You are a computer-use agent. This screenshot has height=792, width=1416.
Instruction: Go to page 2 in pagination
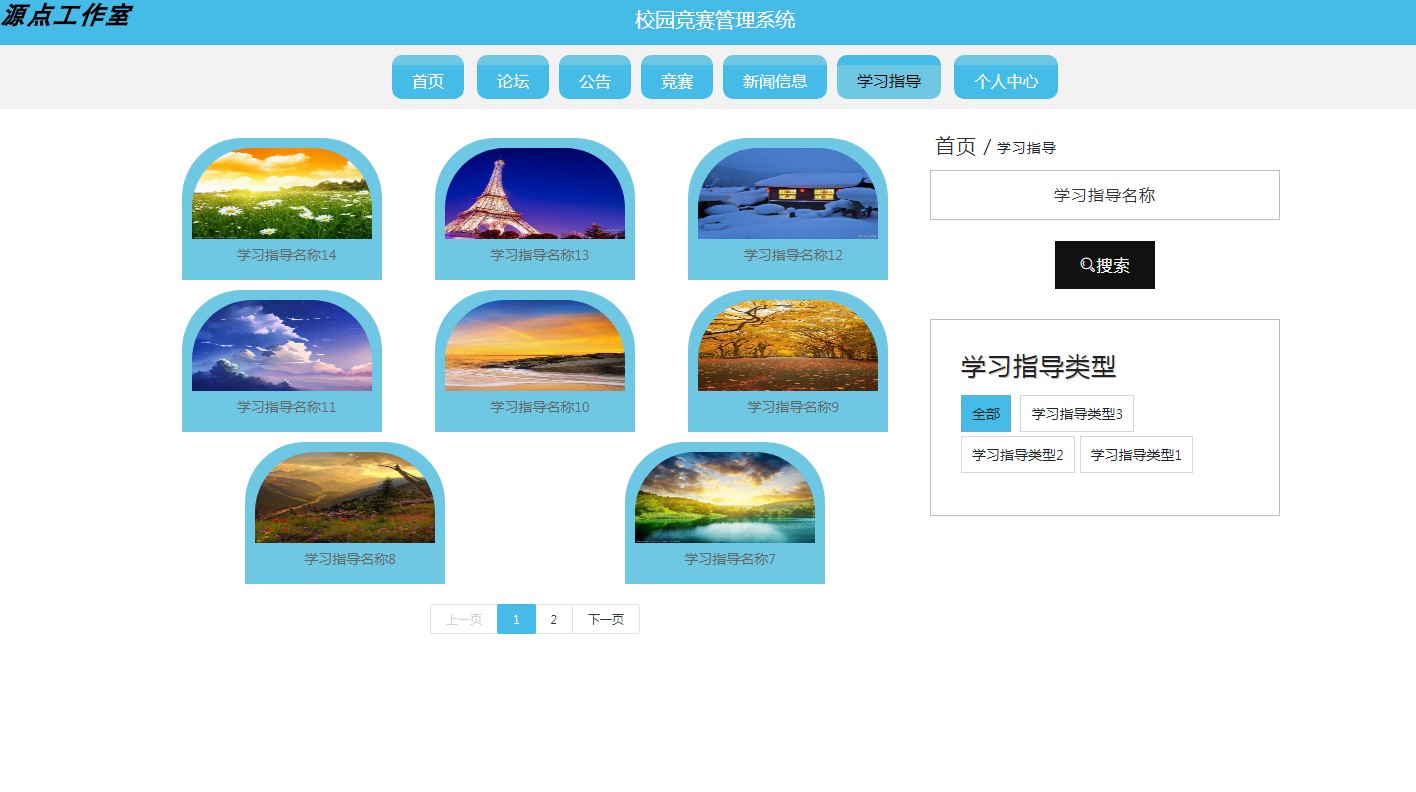554,619
